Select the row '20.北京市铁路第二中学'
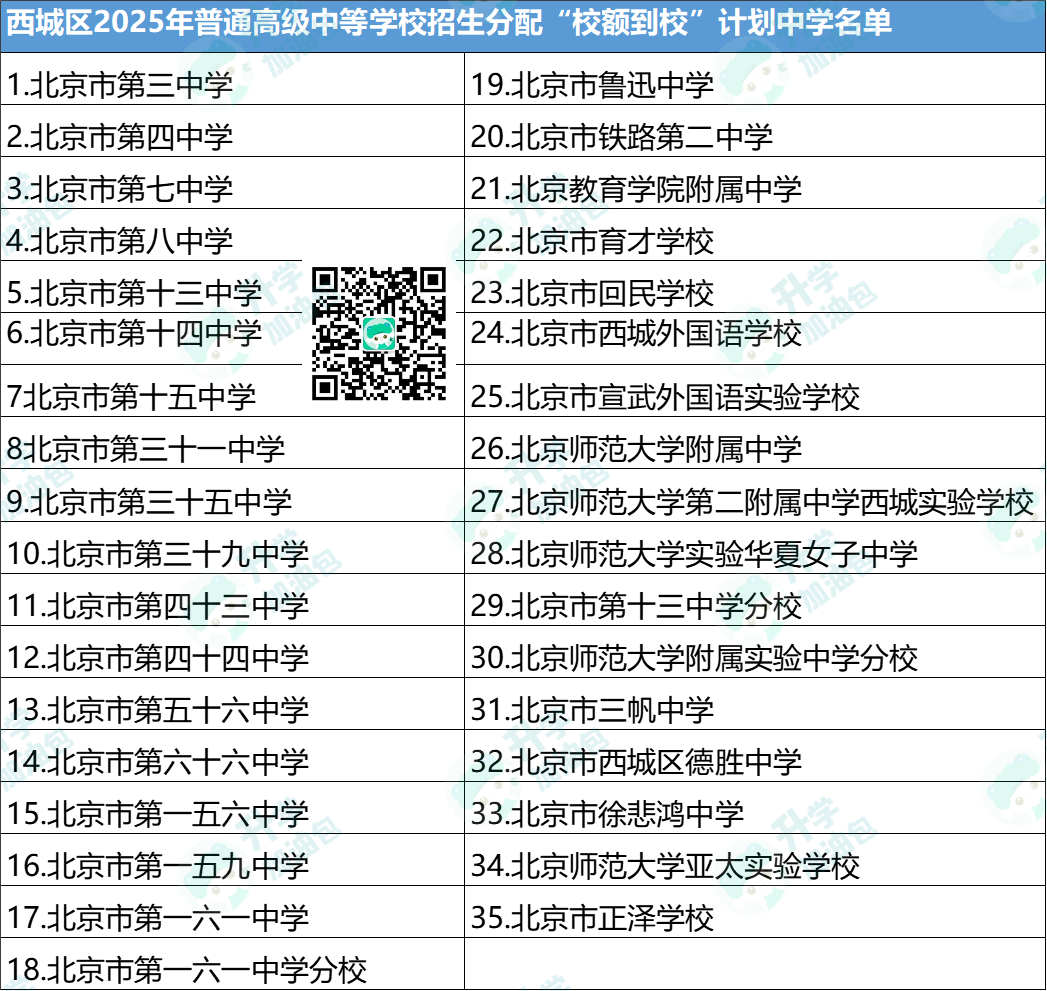Screen dimensions: 1047x991 (x=755, y=131)
